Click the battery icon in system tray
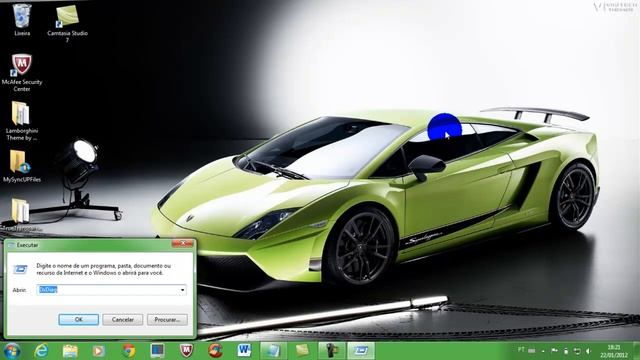The image size is (640, 360). [566, 351]
